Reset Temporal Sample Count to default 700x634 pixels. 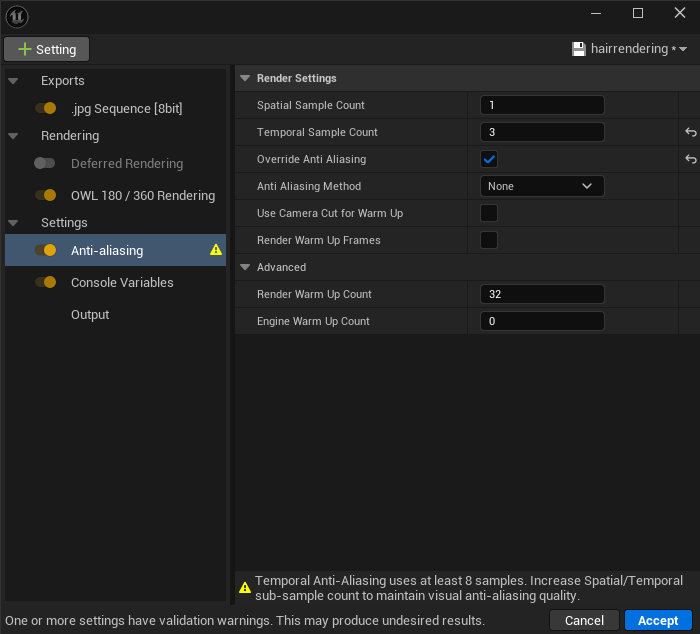(x=689, y=132)
